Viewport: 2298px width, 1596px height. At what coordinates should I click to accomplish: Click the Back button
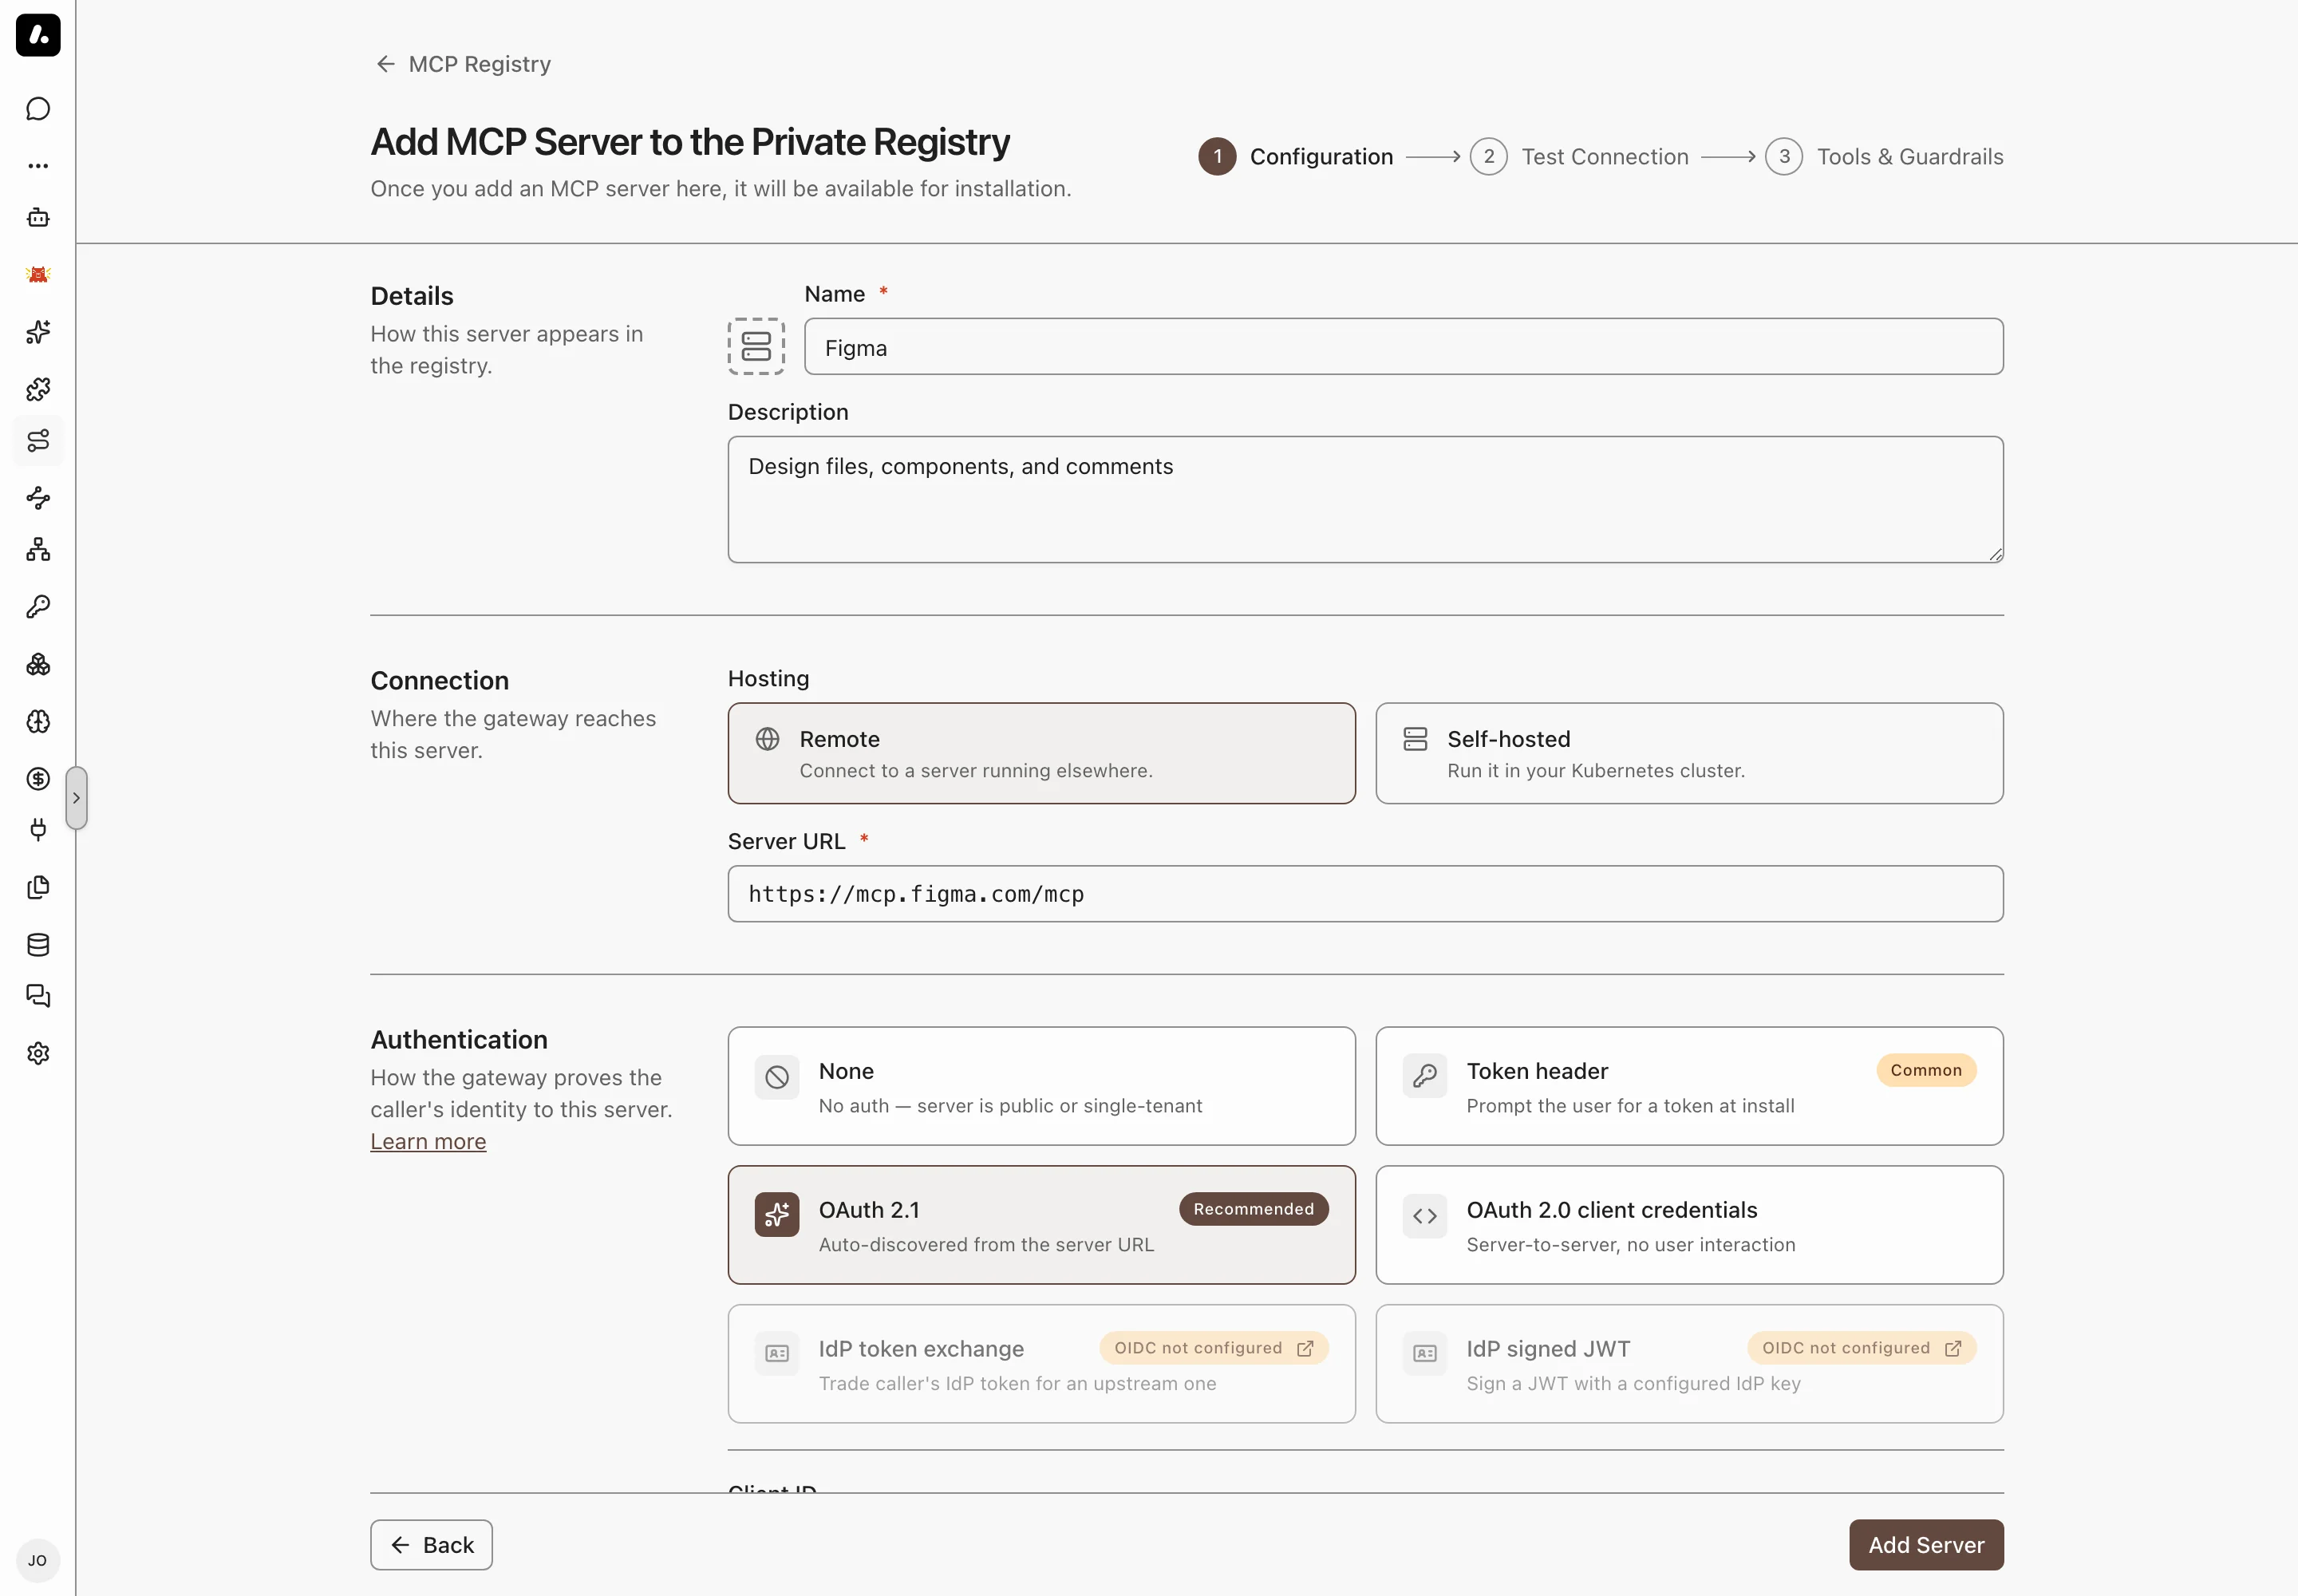[431, 1546]
